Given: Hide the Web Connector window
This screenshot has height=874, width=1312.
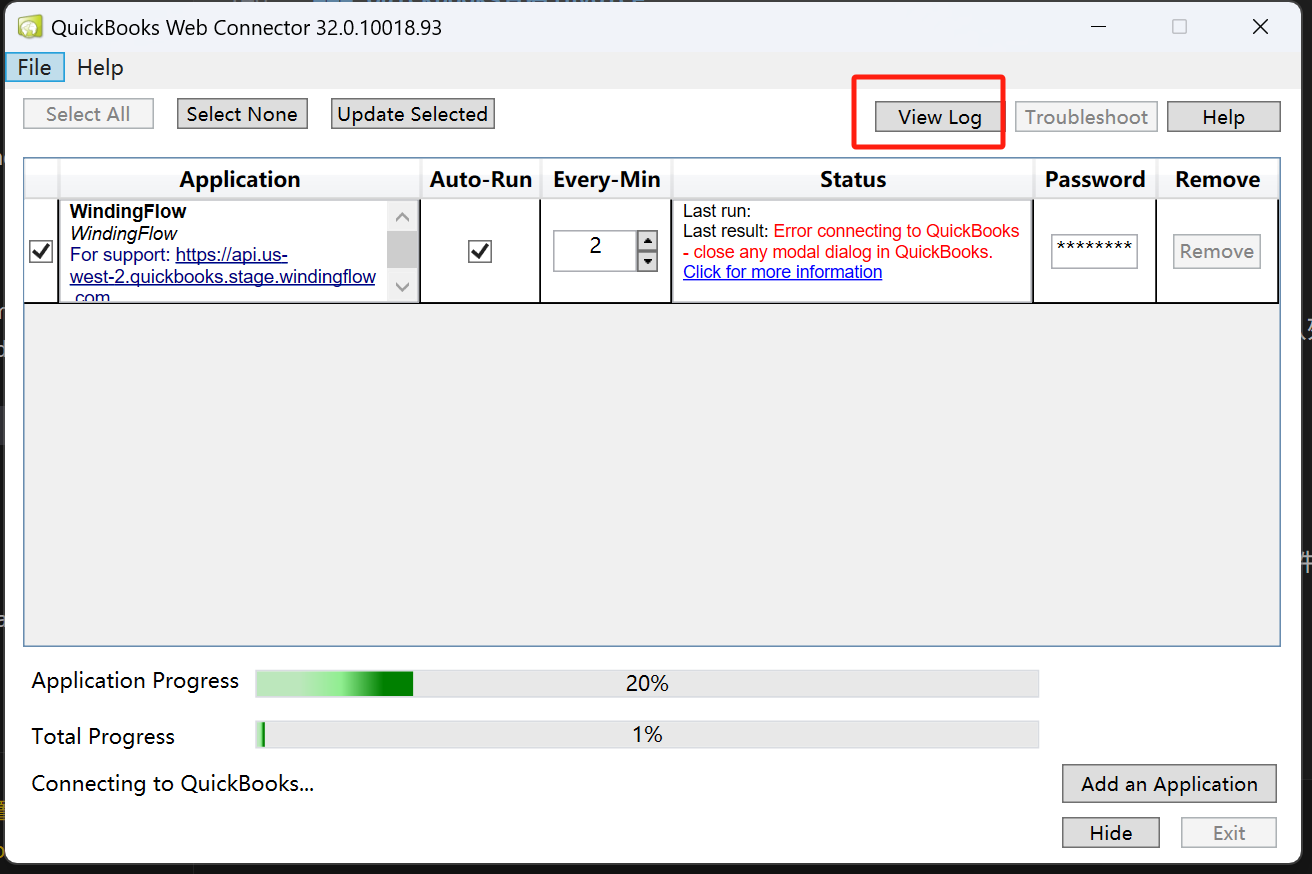Looking at the screenshot, I should 1110,833.
